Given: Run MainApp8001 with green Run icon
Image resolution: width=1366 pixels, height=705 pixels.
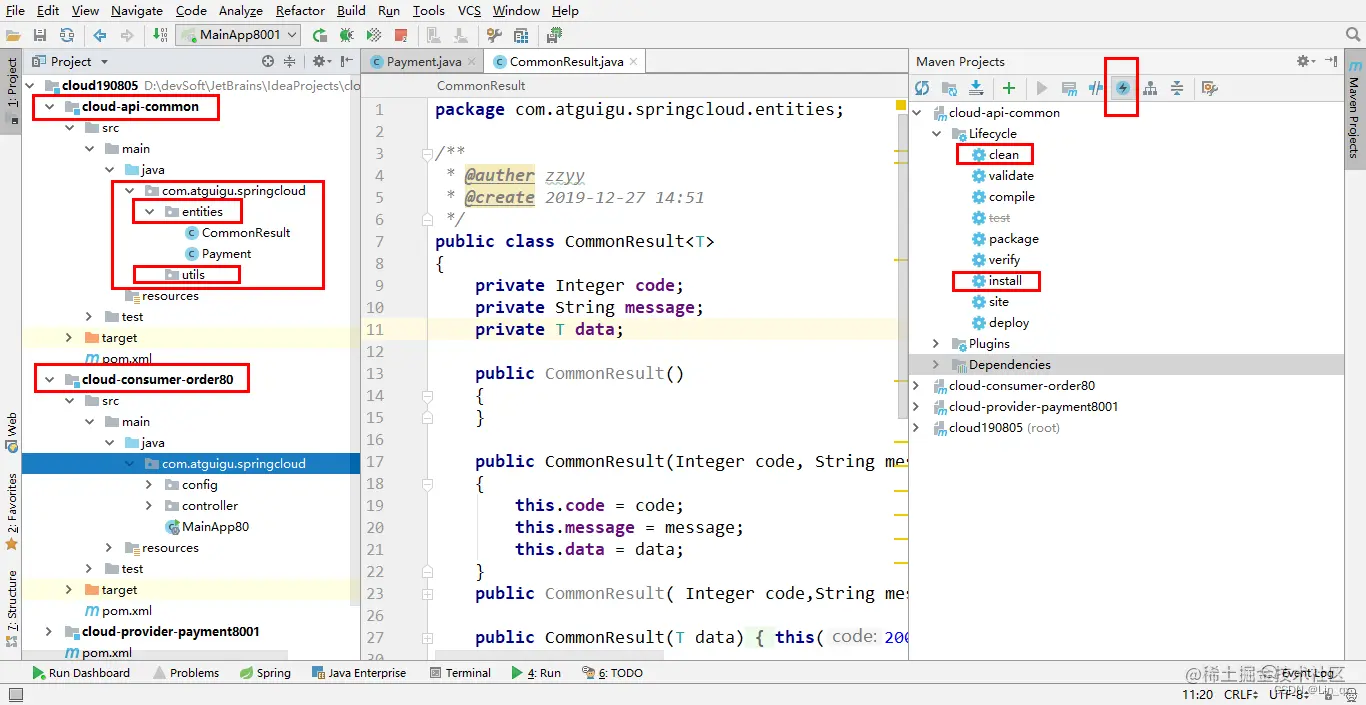Looking at the screenshot, I should 320,35.
